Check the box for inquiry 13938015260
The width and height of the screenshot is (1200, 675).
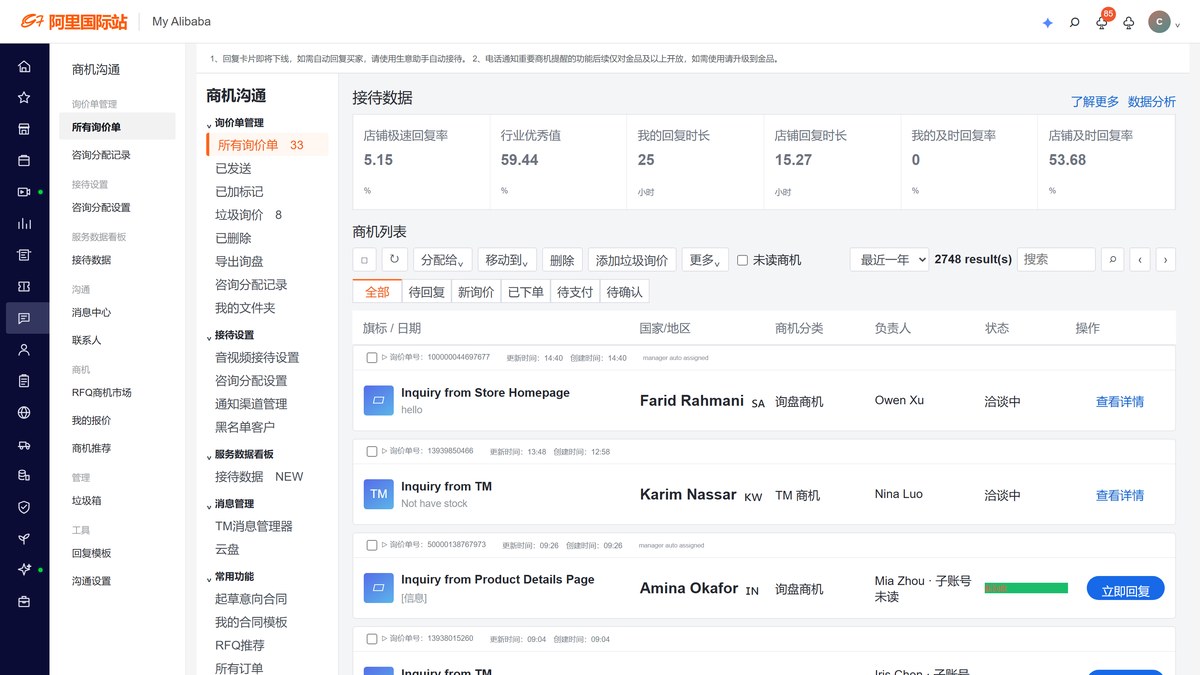[372, 638]
